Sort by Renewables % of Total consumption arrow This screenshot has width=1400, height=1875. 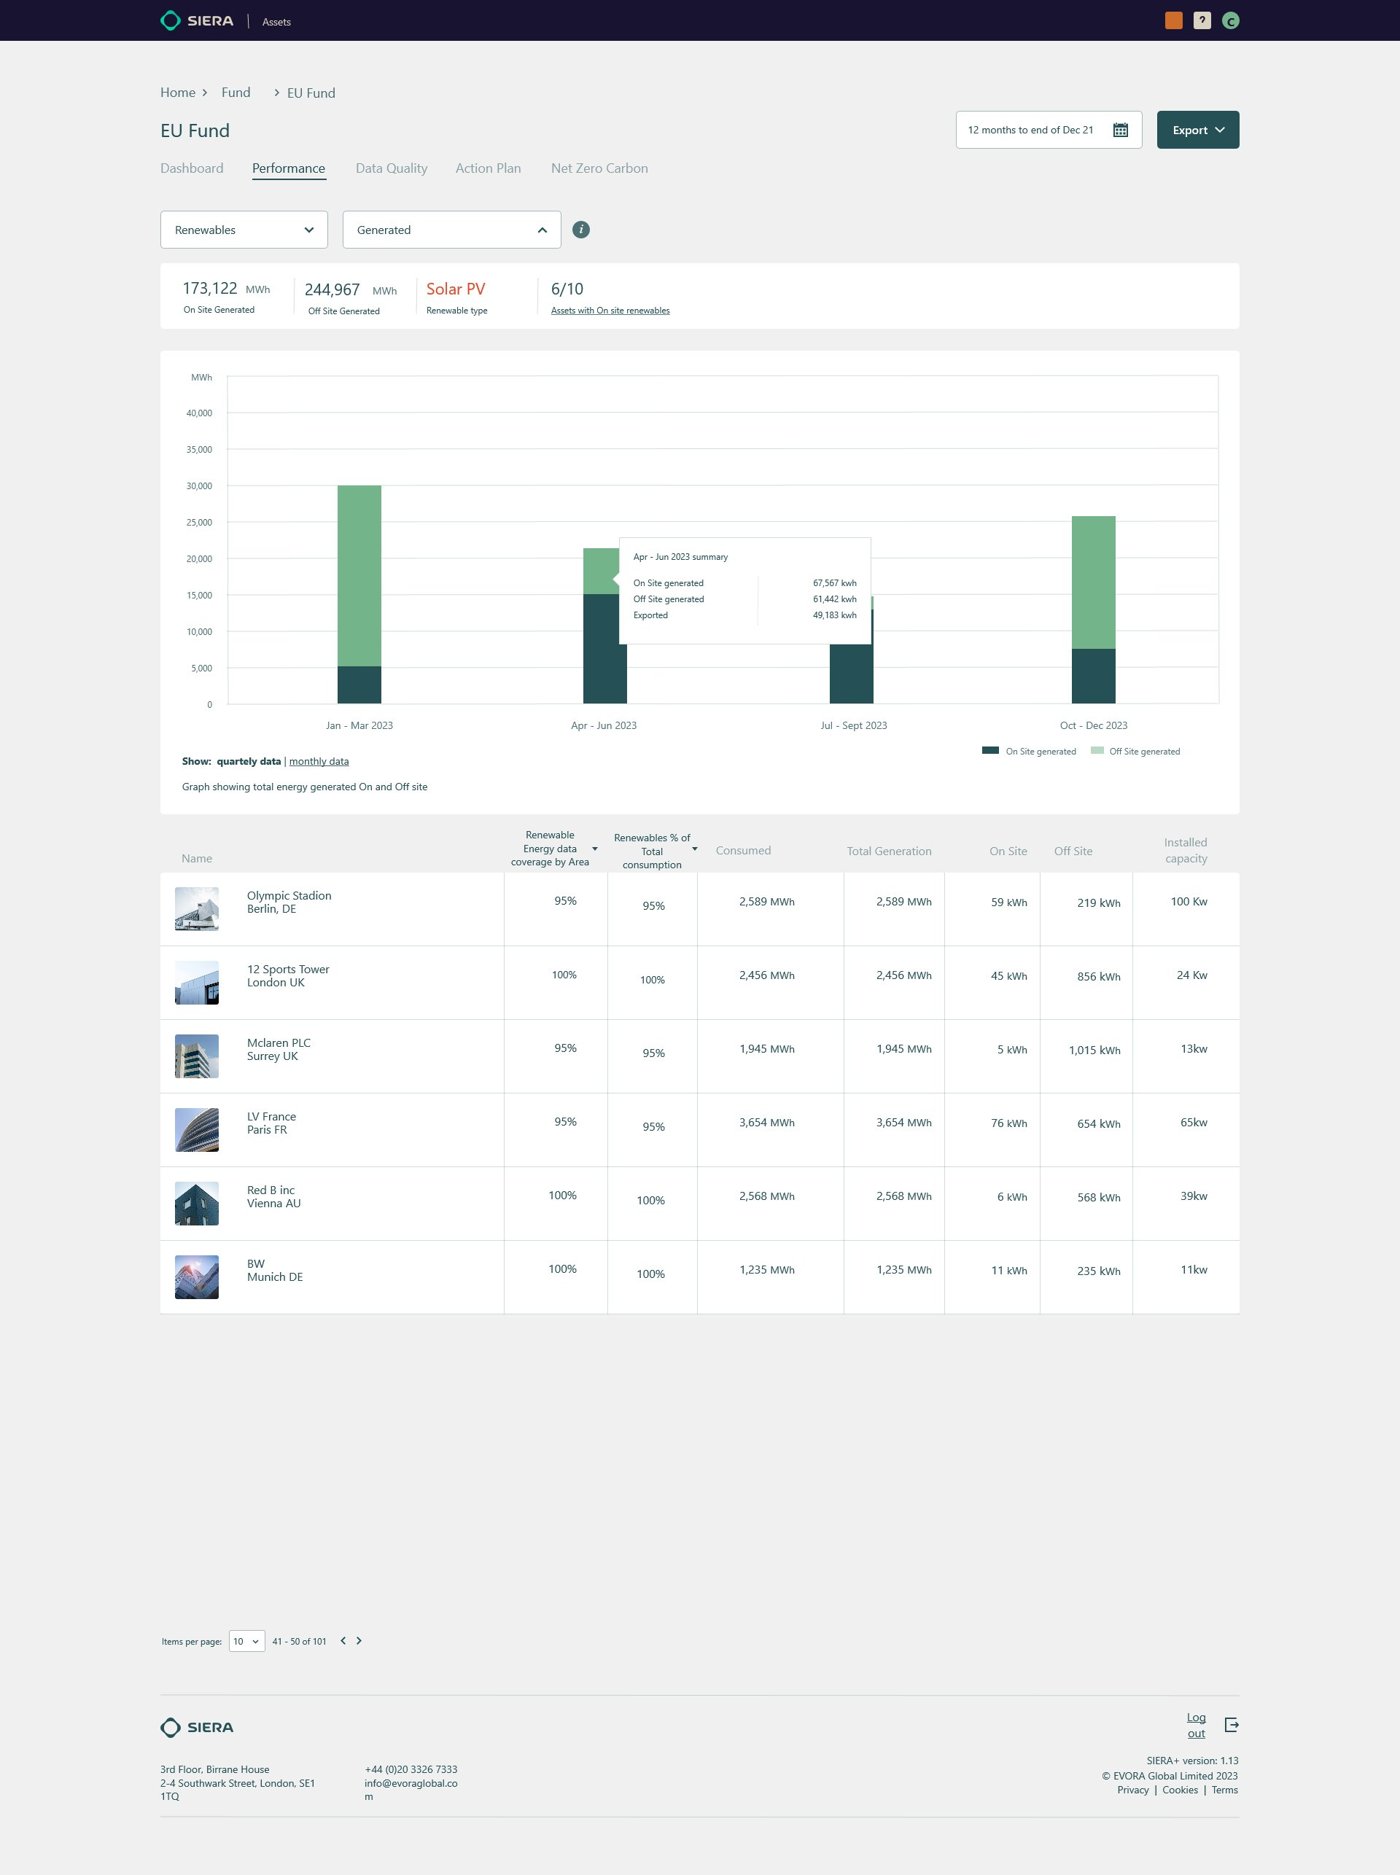pyautogui.click(x=695, y=849)
